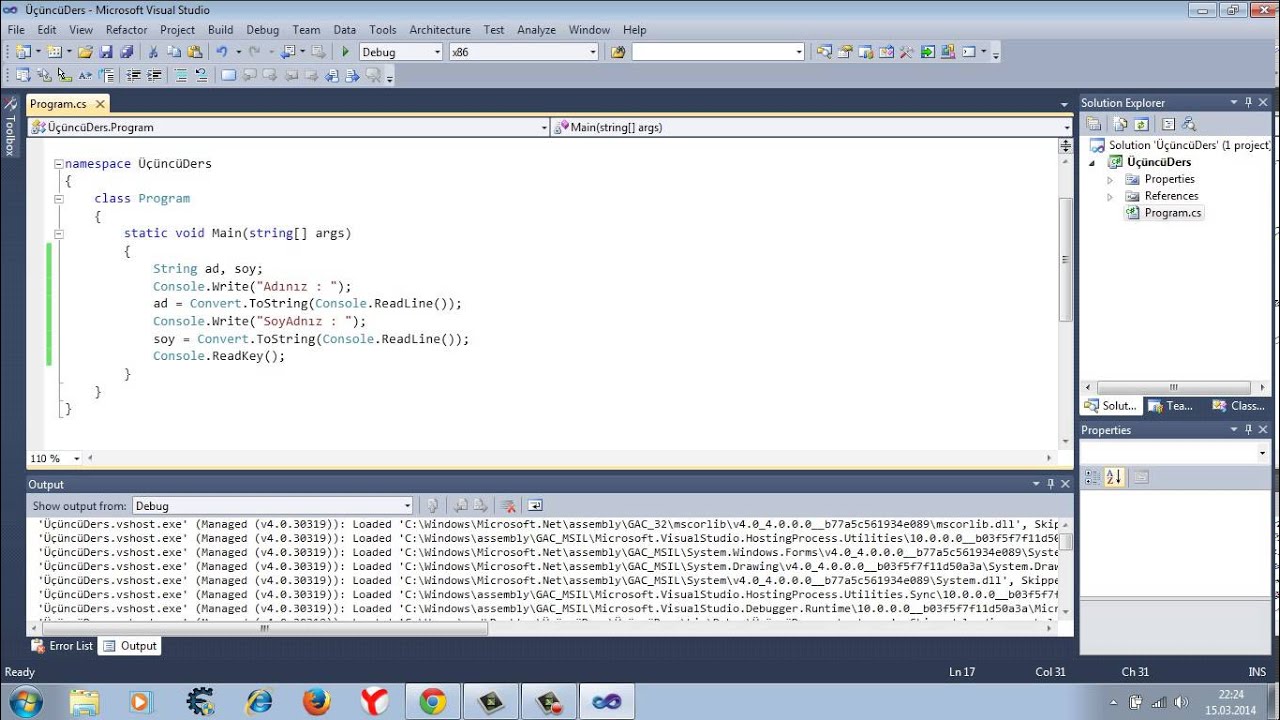Image resolution: width=1280 pixels, height=720 pixels.
Task: Expand the Properties node in Solution Explorer
Action: (1110, 180)
